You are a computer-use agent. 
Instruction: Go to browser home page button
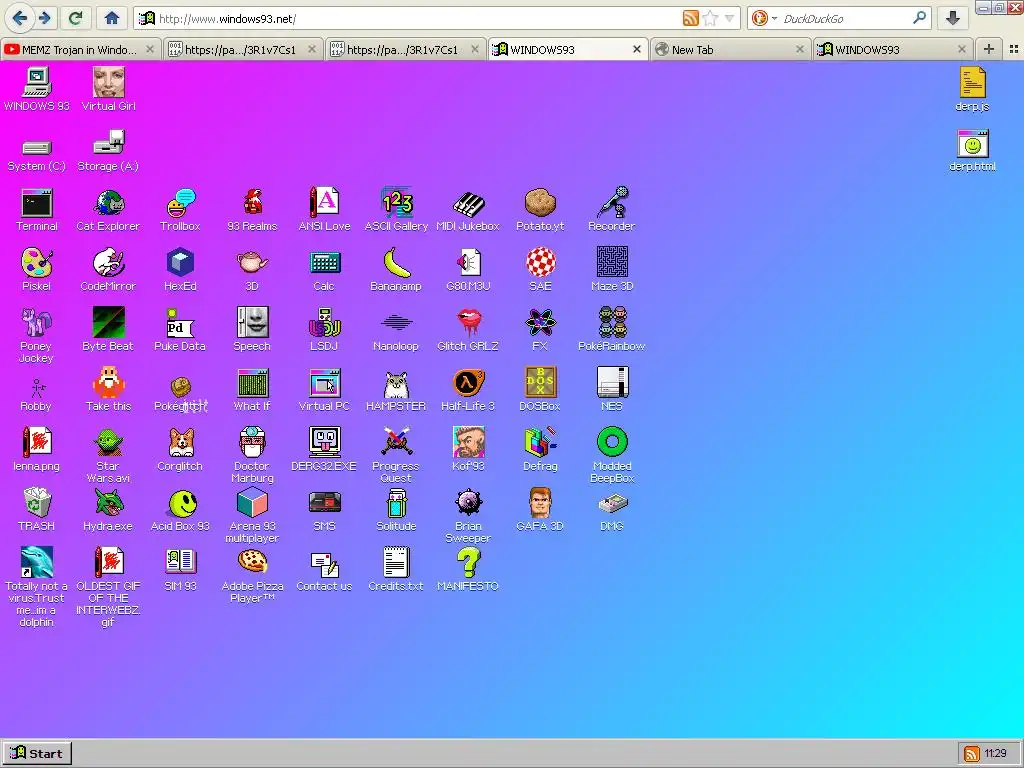pos(112,18)
